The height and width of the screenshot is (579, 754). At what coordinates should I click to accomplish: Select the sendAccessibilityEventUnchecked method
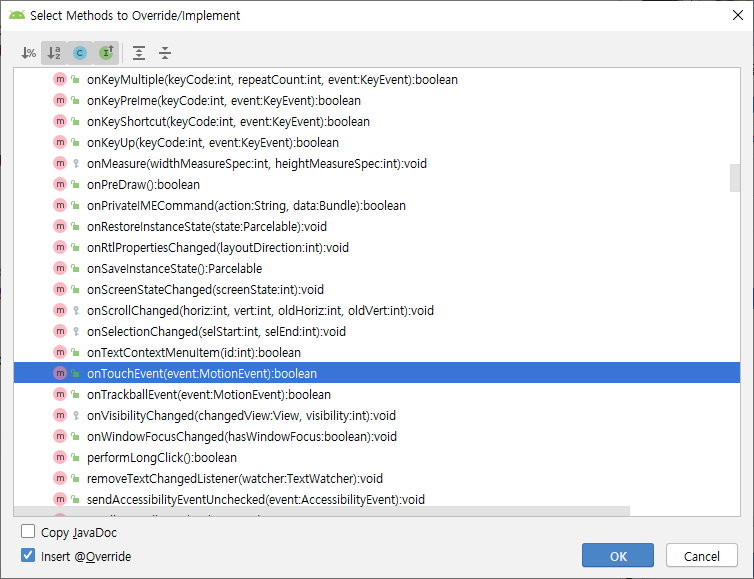377,499
